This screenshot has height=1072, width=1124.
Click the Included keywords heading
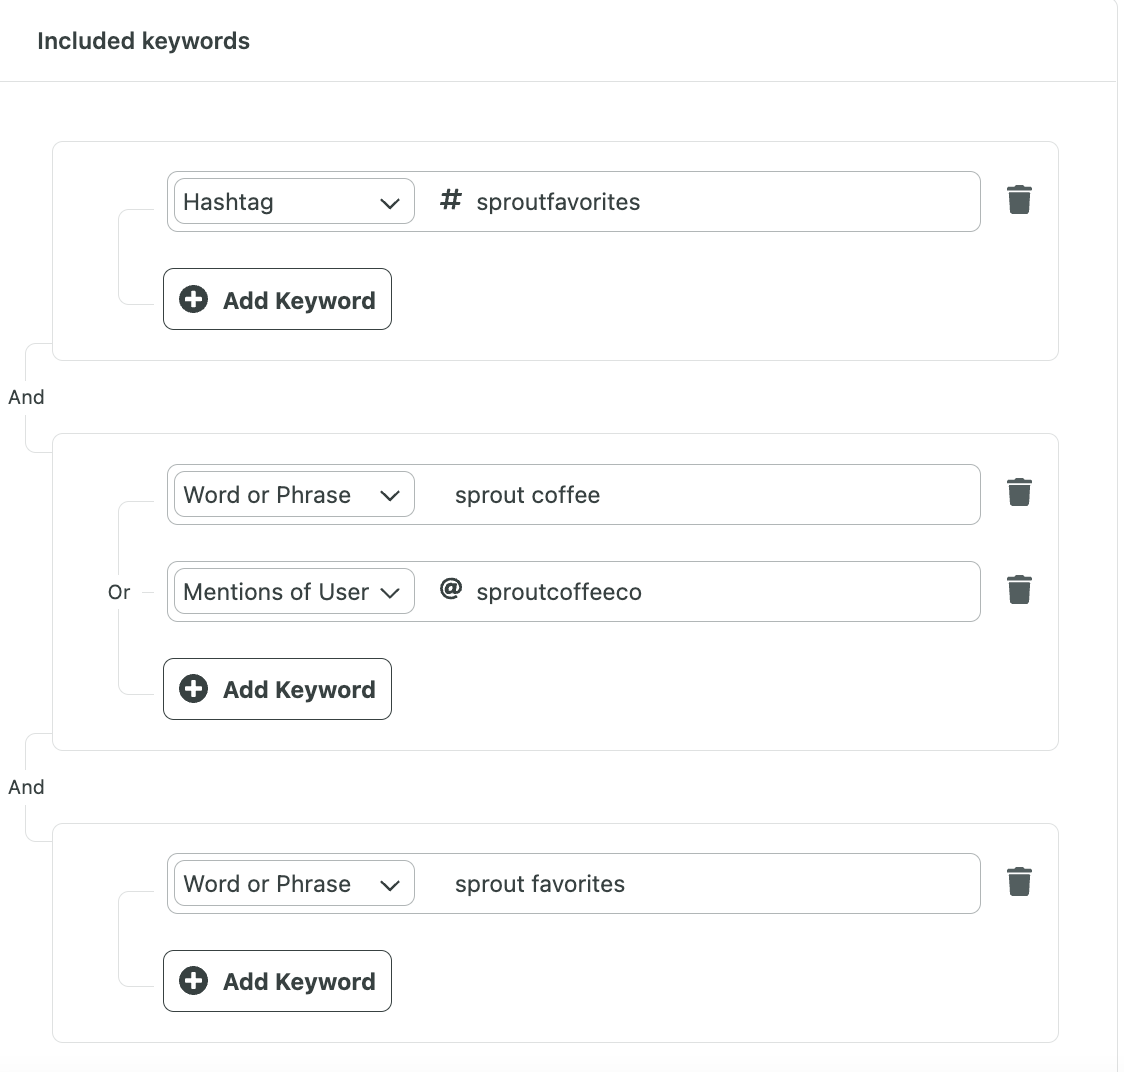[143, 41]
